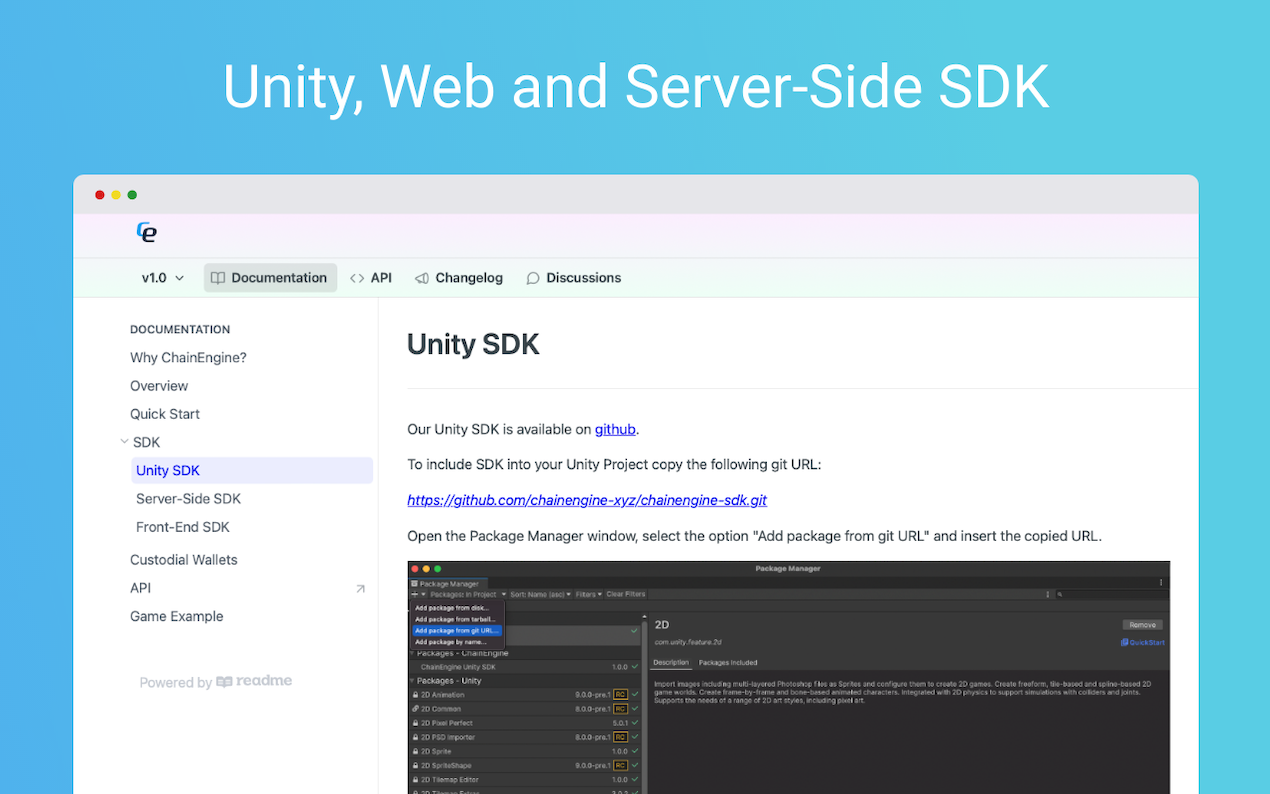Screen dimensions: 1270x794
Task: Open the v1.0 version dropdown
Action: click(x=163, y=278)
